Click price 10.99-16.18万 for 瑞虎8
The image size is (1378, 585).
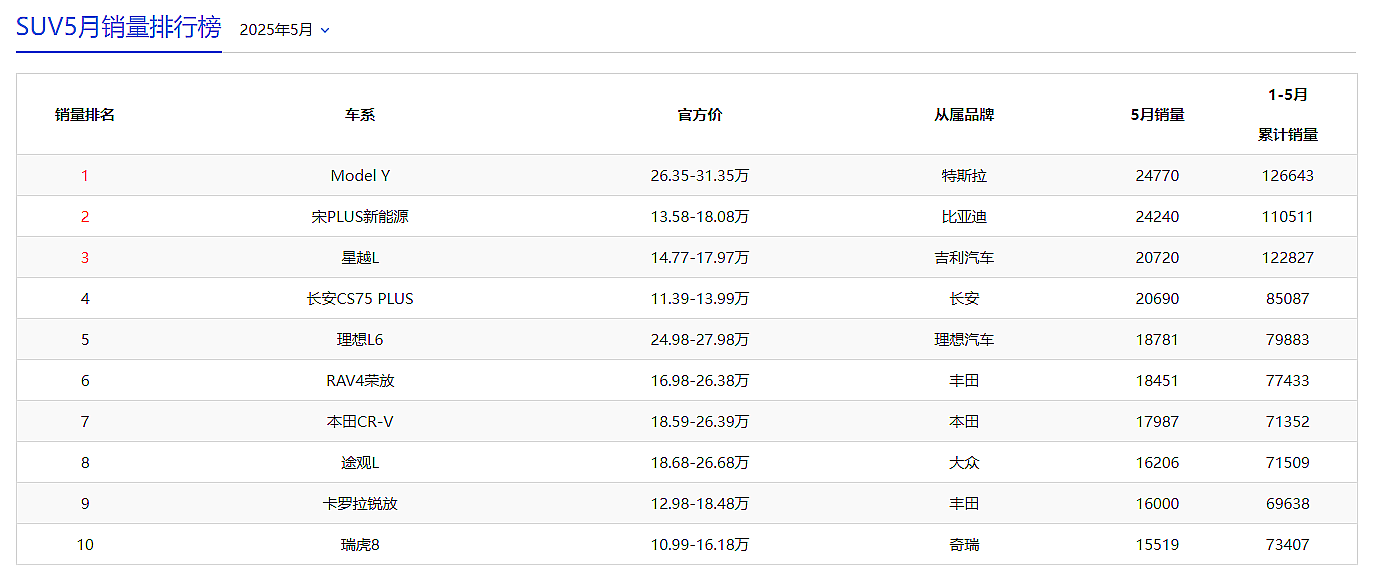699,545
